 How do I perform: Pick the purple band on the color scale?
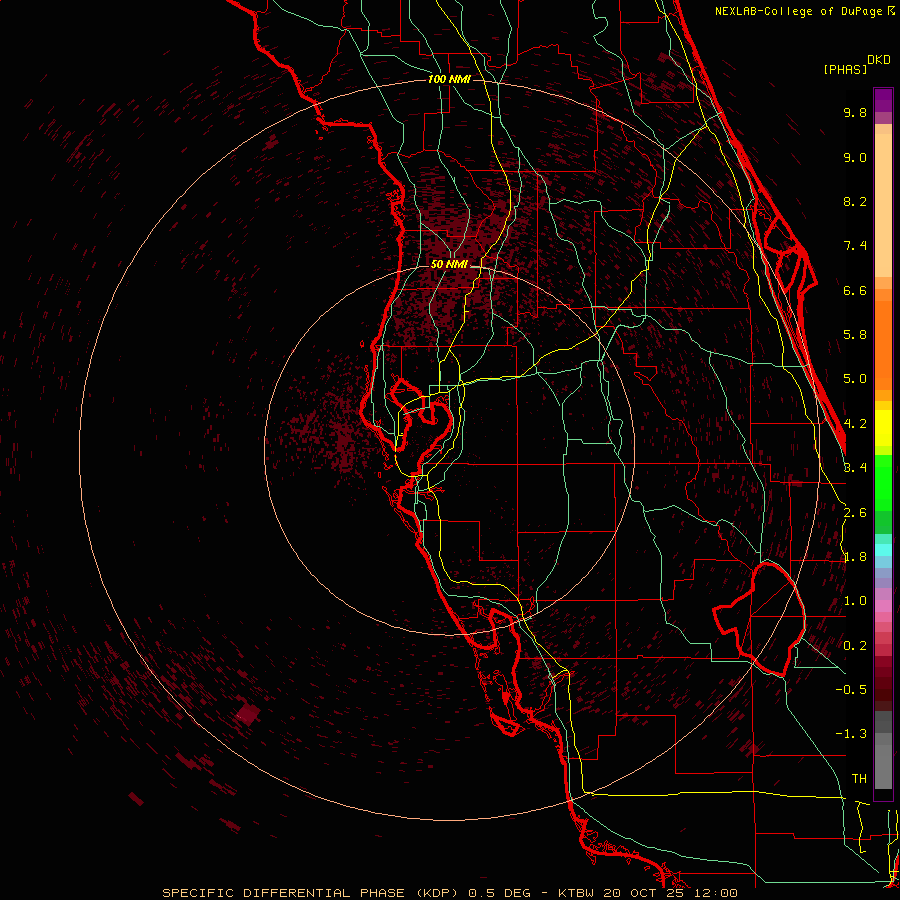pos(883,100)
